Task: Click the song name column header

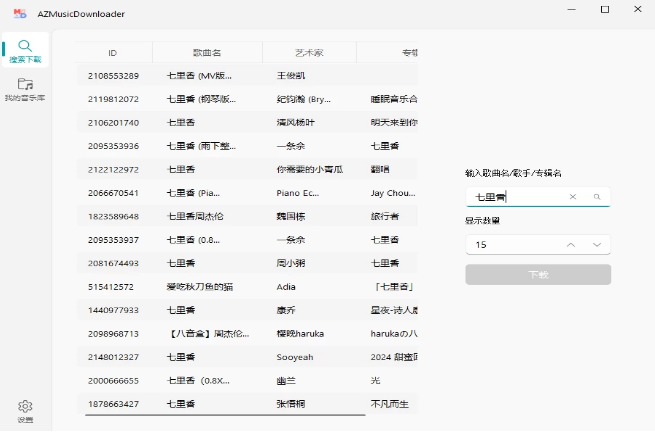Action: (x=207, y=53)
